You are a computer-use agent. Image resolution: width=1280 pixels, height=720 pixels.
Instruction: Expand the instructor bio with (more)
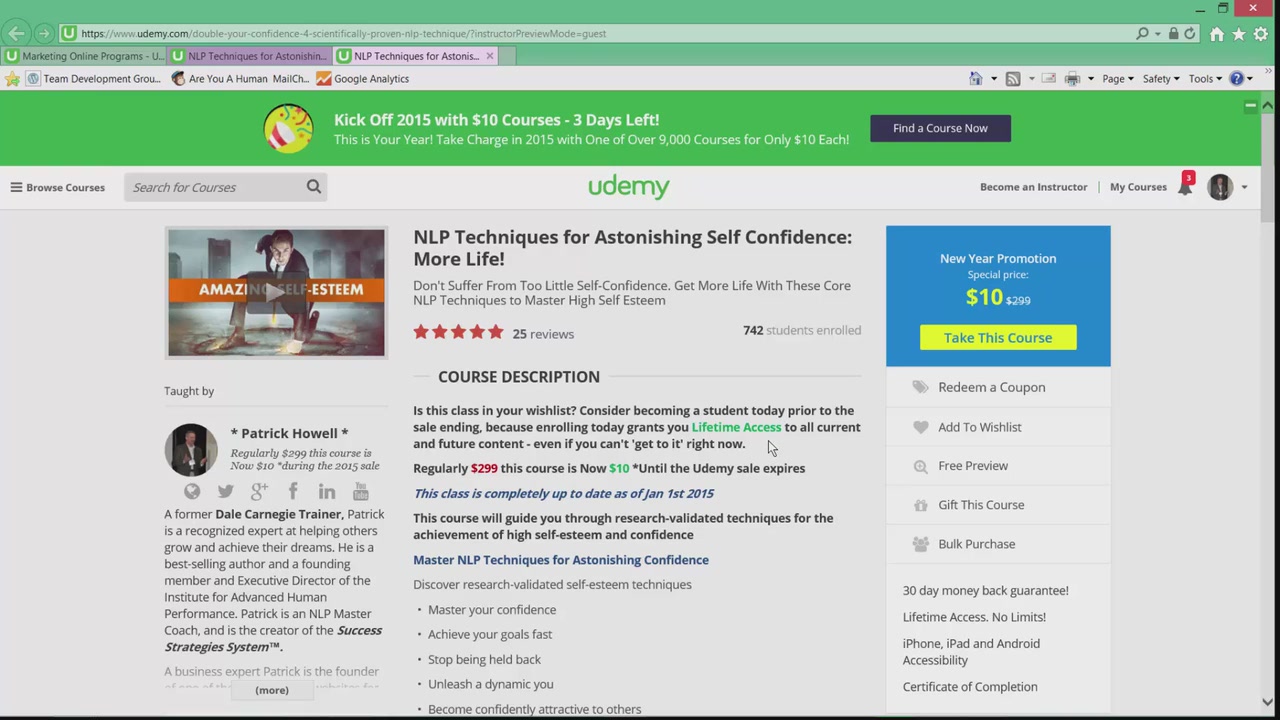click(272, 690)
